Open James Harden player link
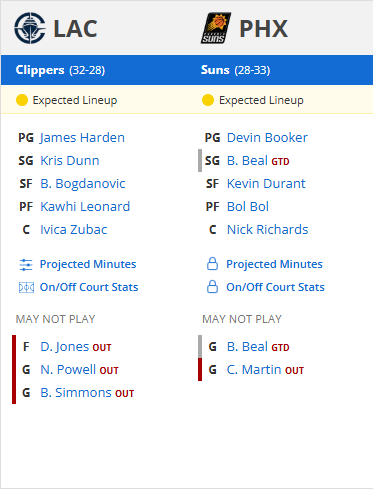 click(82, 138)
